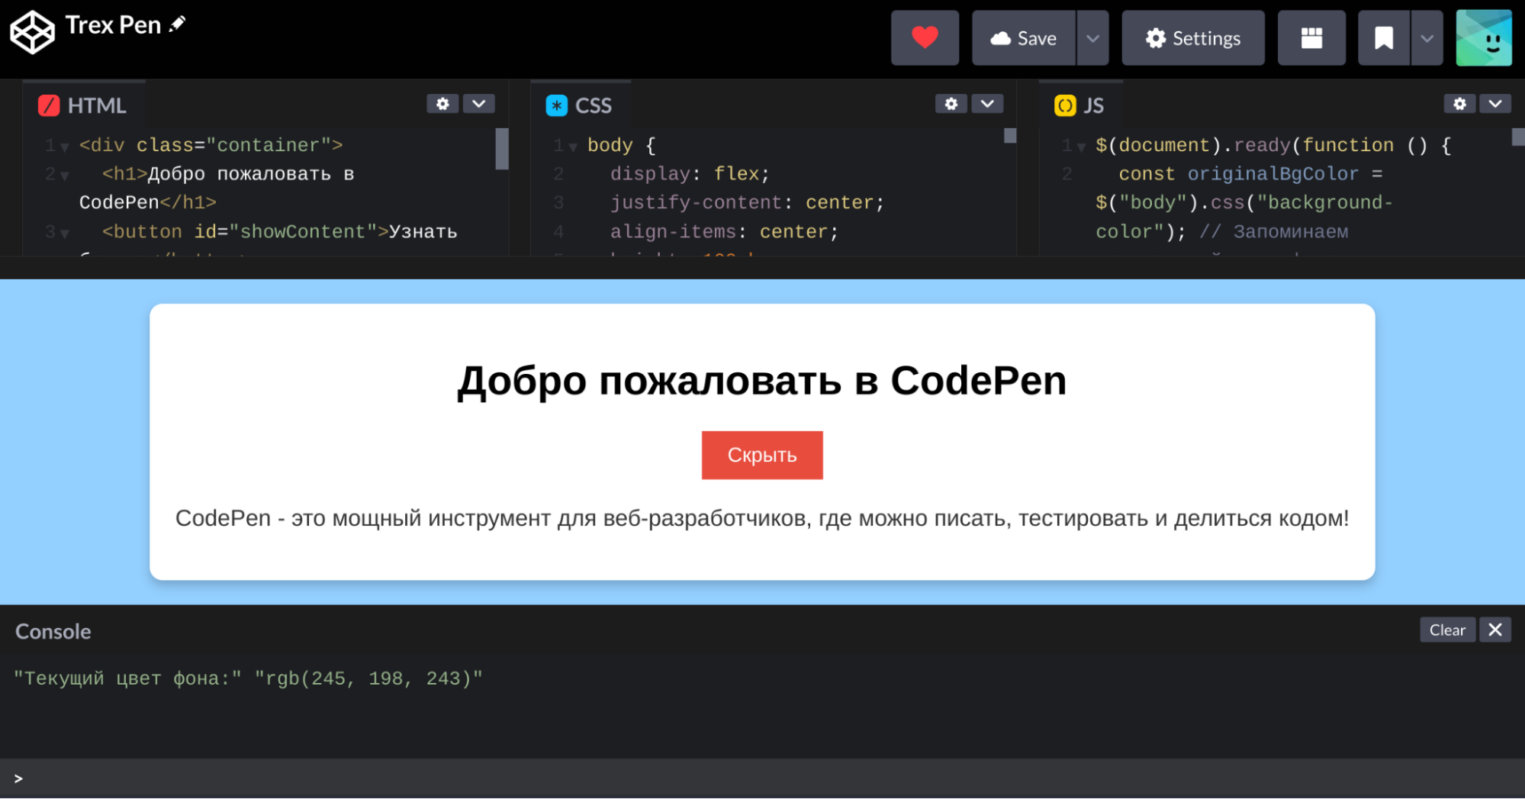Select the CSS editor tab

coord(580,105)
